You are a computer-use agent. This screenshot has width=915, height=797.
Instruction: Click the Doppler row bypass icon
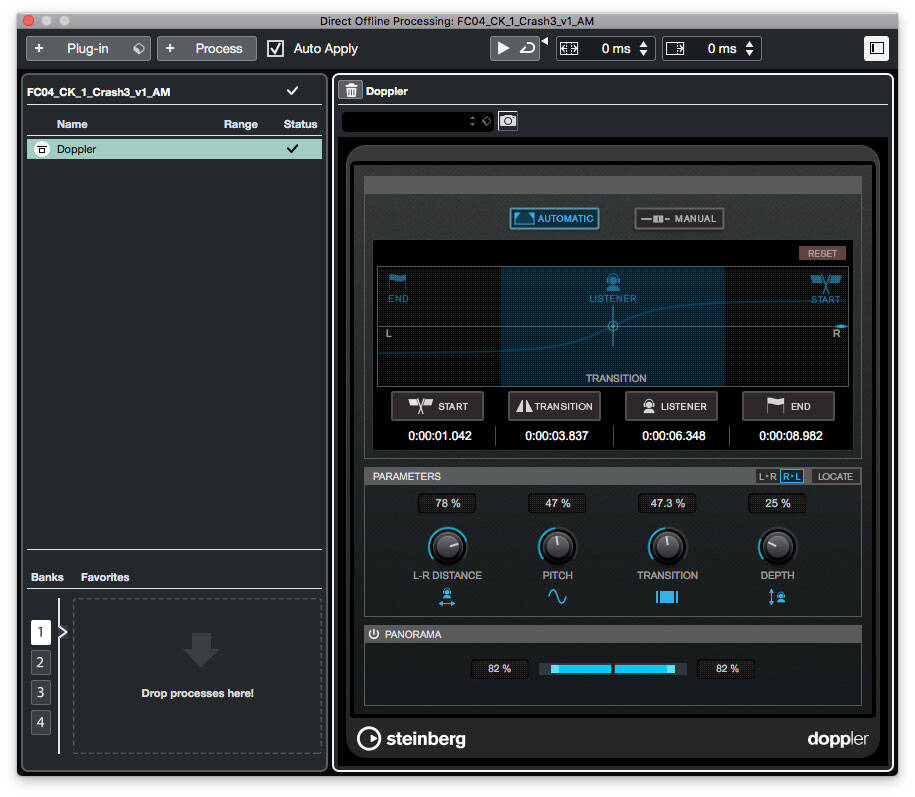(x=41, y=149)
